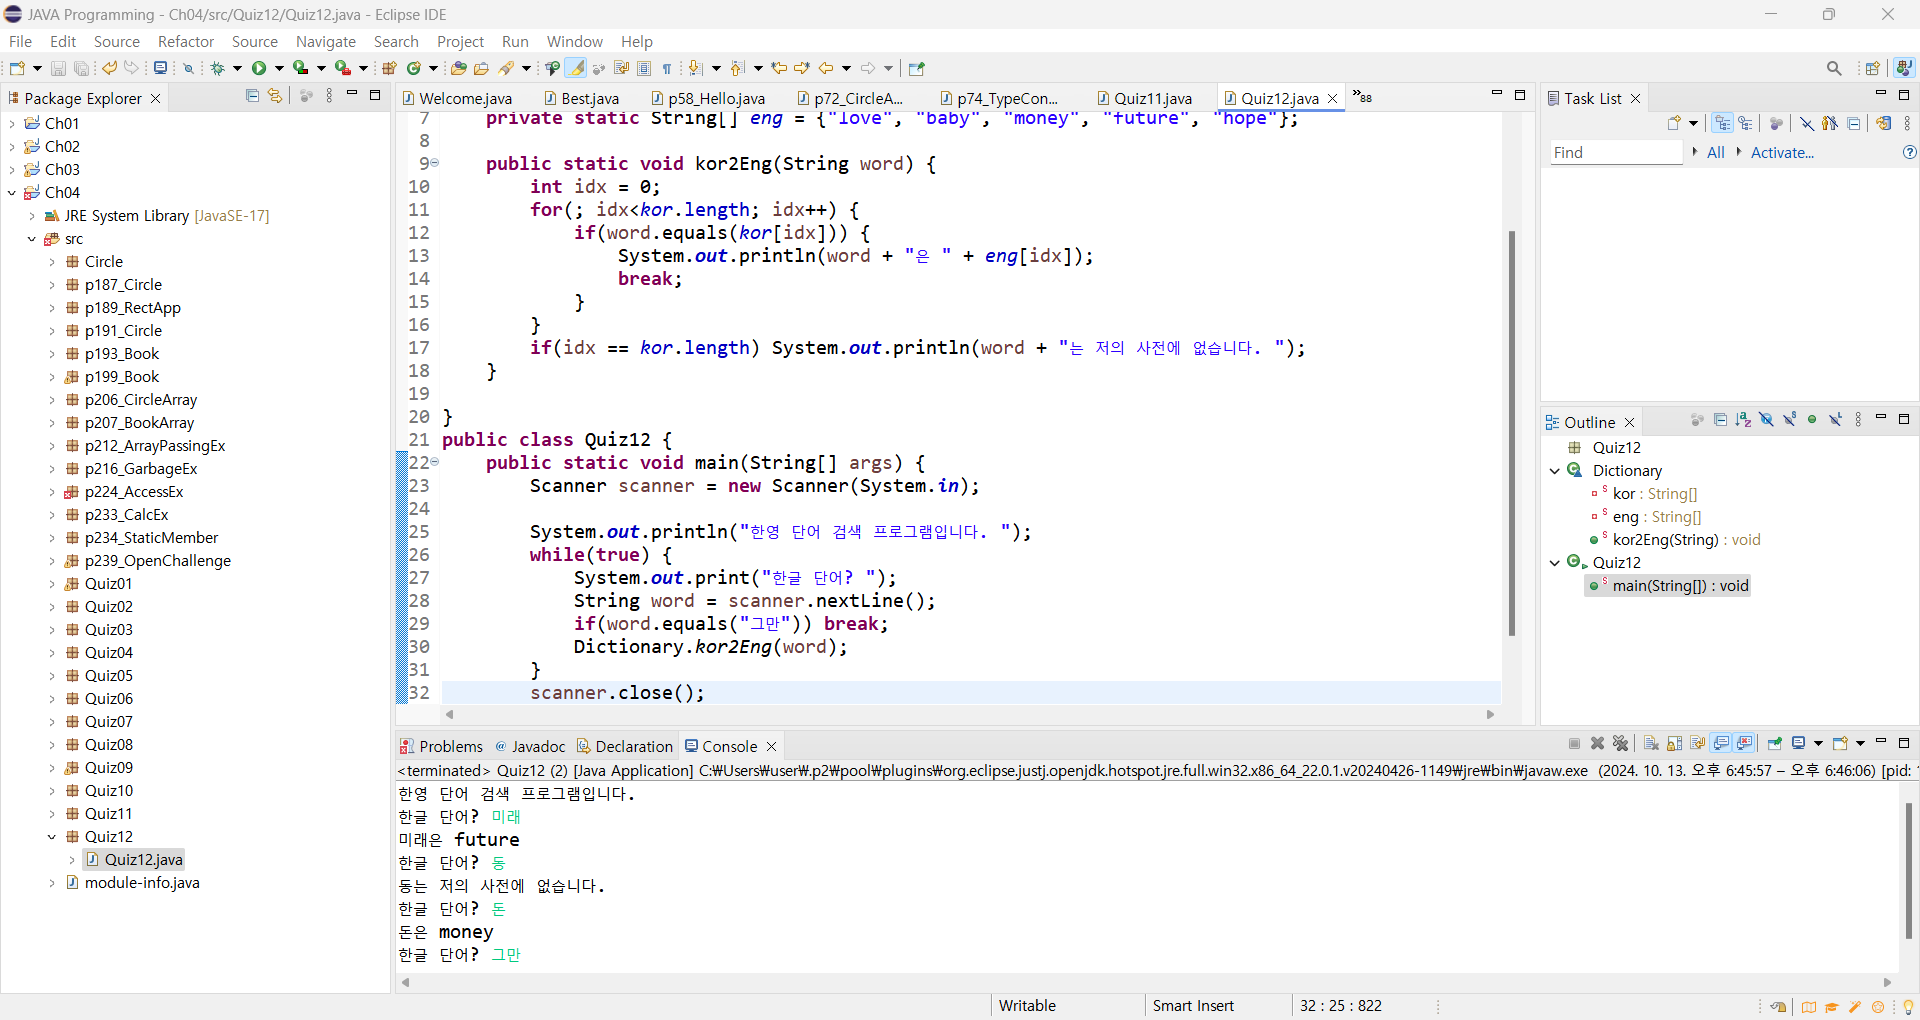Toggle Sort alphabetically in Outline
This screenshot has height=1020, width=1920.
1743,420
